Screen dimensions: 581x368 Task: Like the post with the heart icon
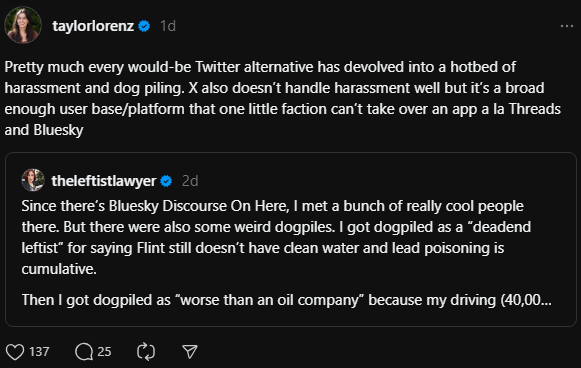pyautogui.click(x=15, y=351)
